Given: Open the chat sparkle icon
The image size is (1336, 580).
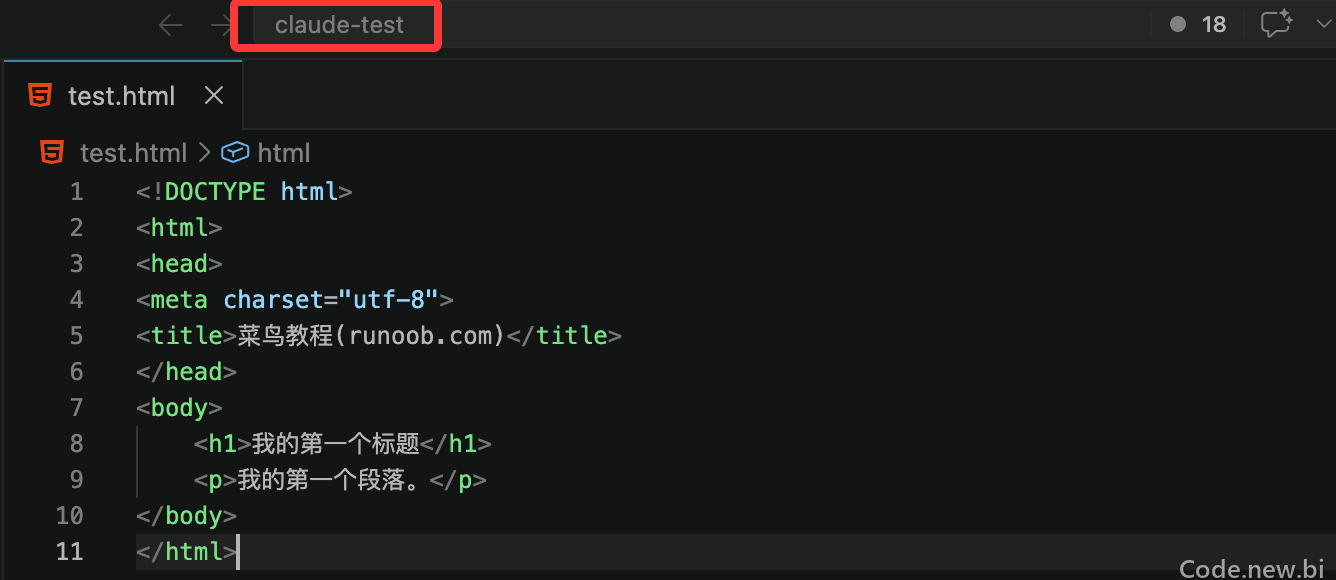Looking at the screenshot, I should (x=1276, y=24).
